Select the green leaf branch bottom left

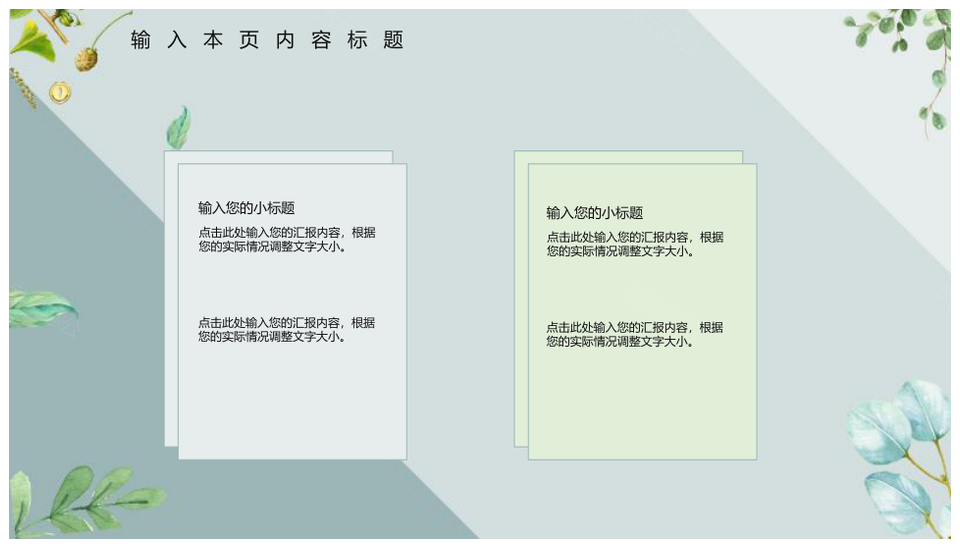click(x=86, y=499)
